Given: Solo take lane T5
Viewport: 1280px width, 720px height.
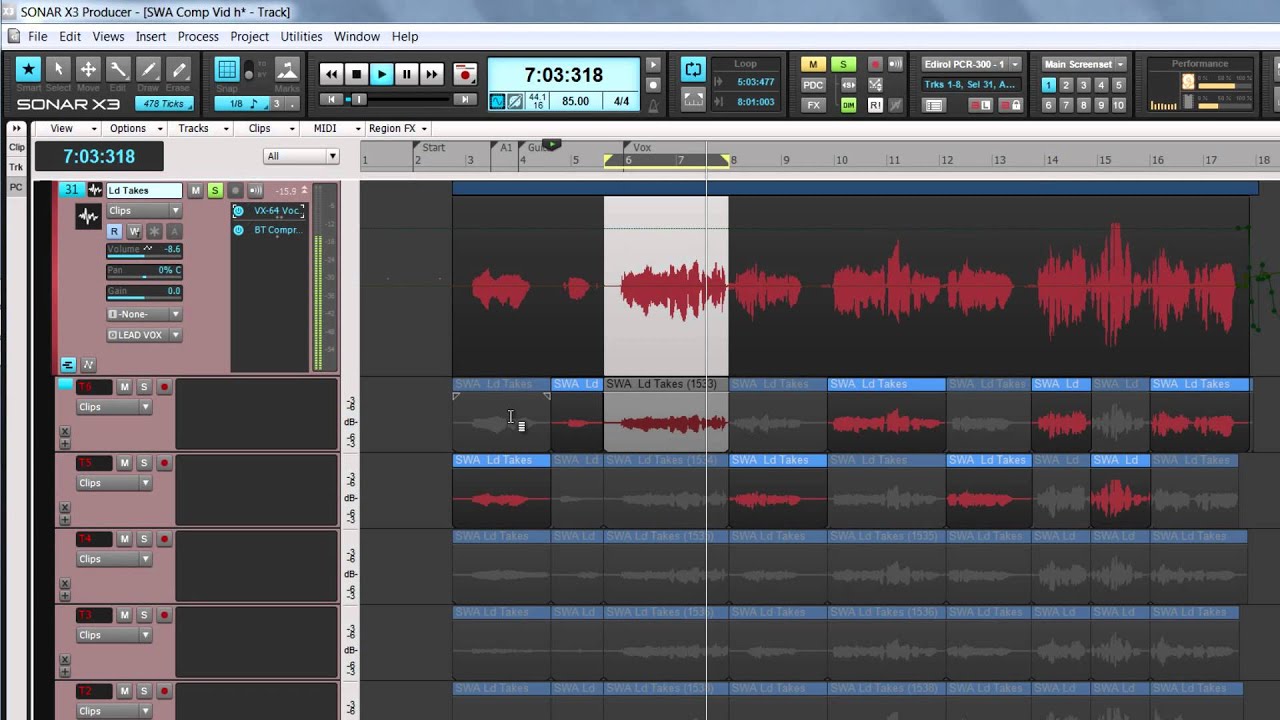Looking at the screenshot, I should point(144,463).
